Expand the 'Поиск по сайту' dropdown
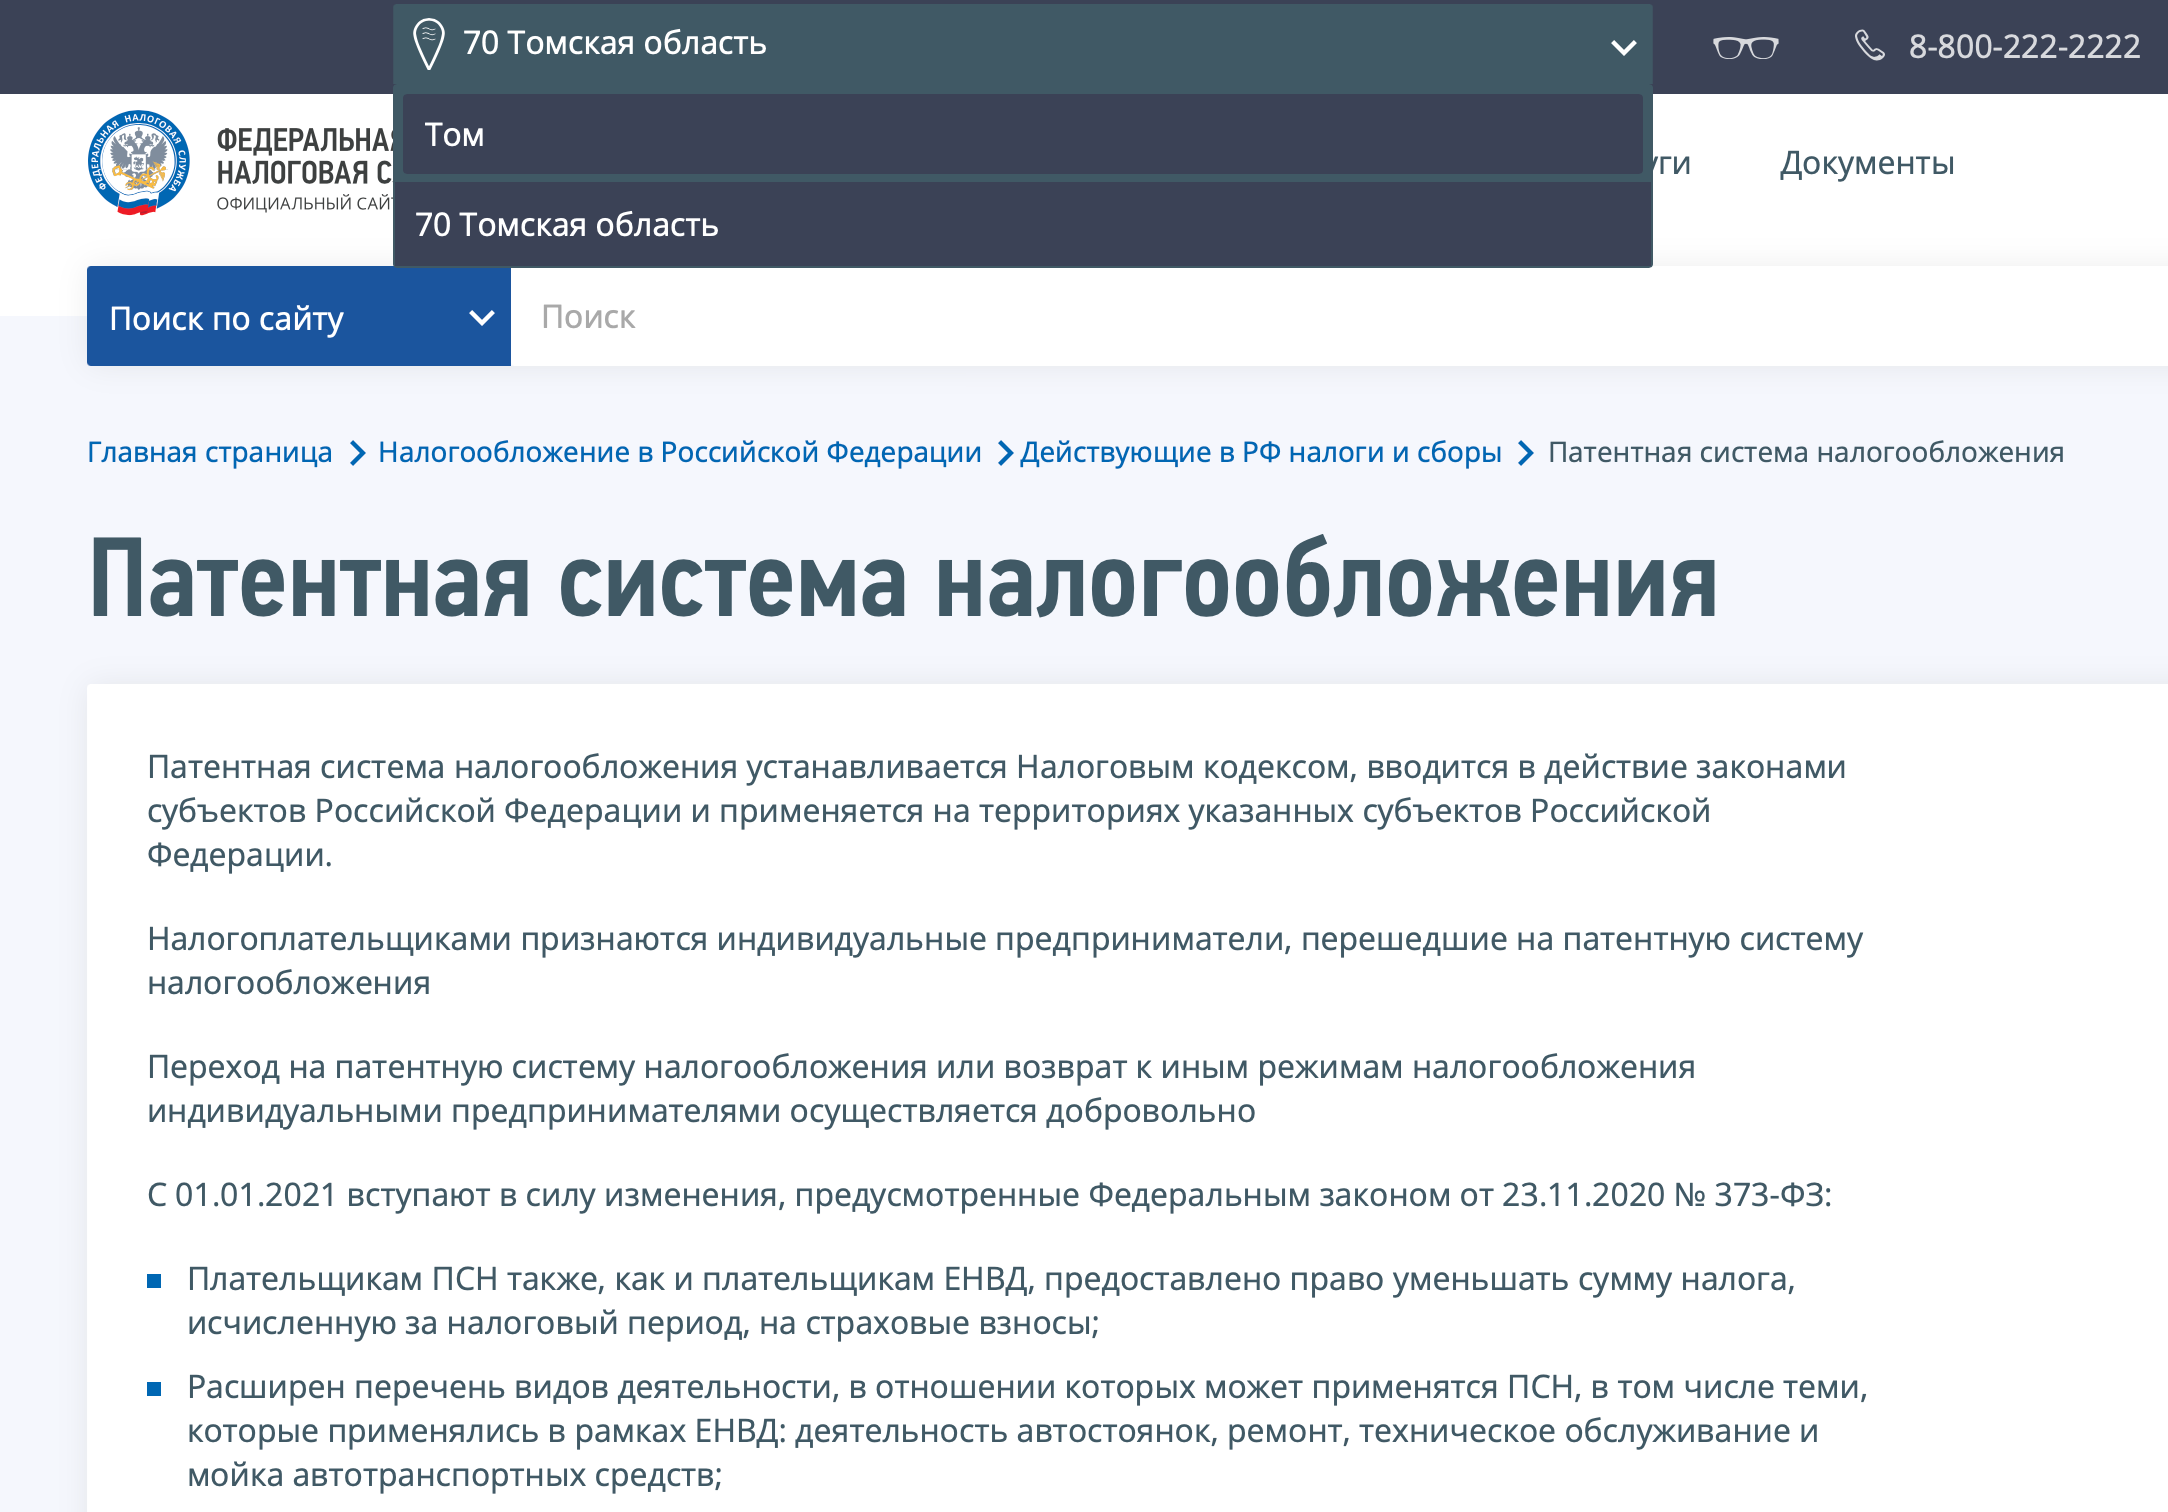The height and width of the screenshot is (1512, 2168). point(298,317)
